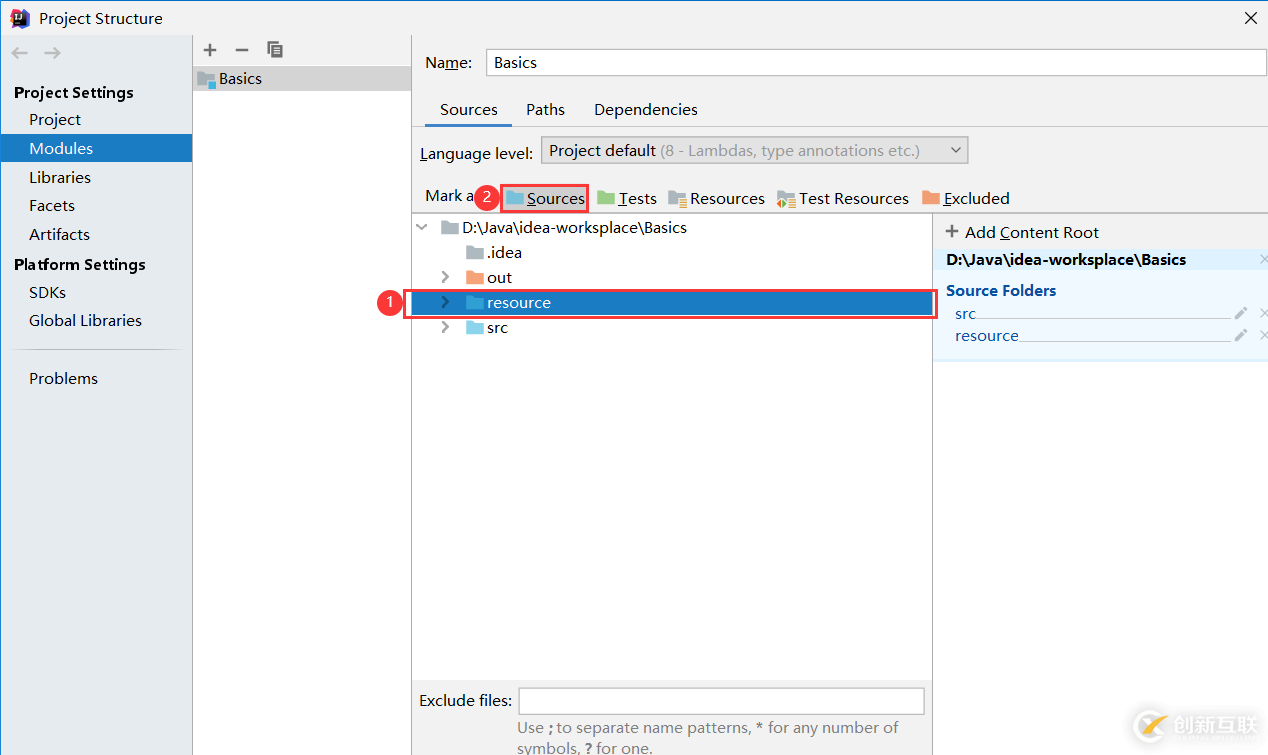The height and width of the screenshot is (755, 1268).
Task: Click Add Content Root button
Action: tap(1022, 232)
